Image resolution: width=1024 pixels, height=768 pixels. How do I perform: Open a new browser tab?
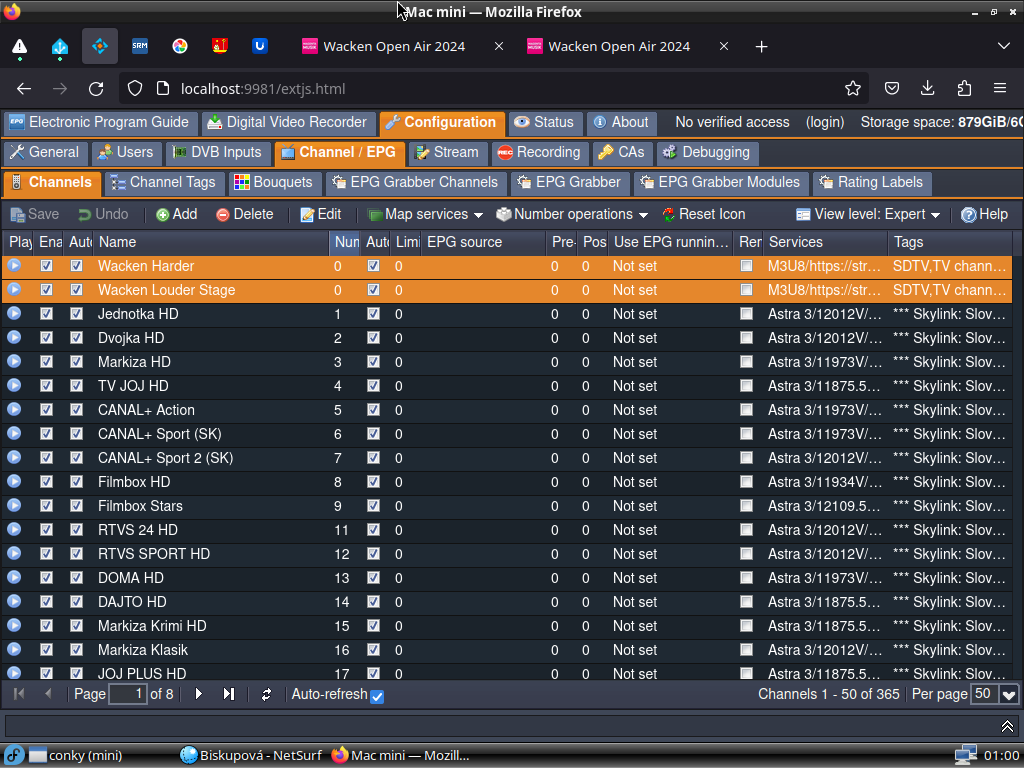point(761,46)
